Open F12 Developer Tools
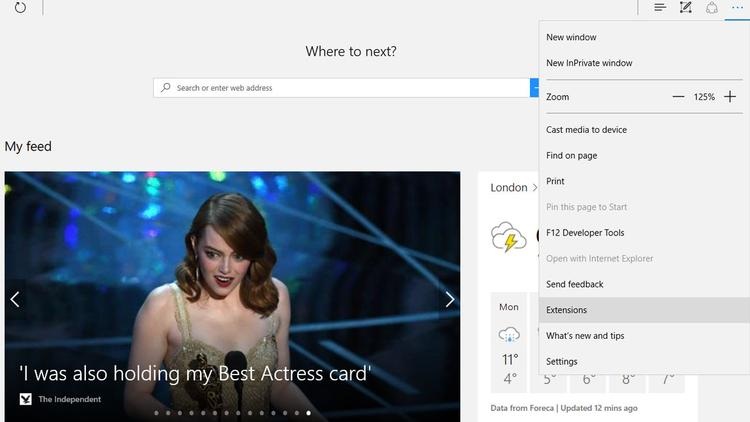This screenshot has width=750, height=422. pyautogui.click(x=585, y=233)
